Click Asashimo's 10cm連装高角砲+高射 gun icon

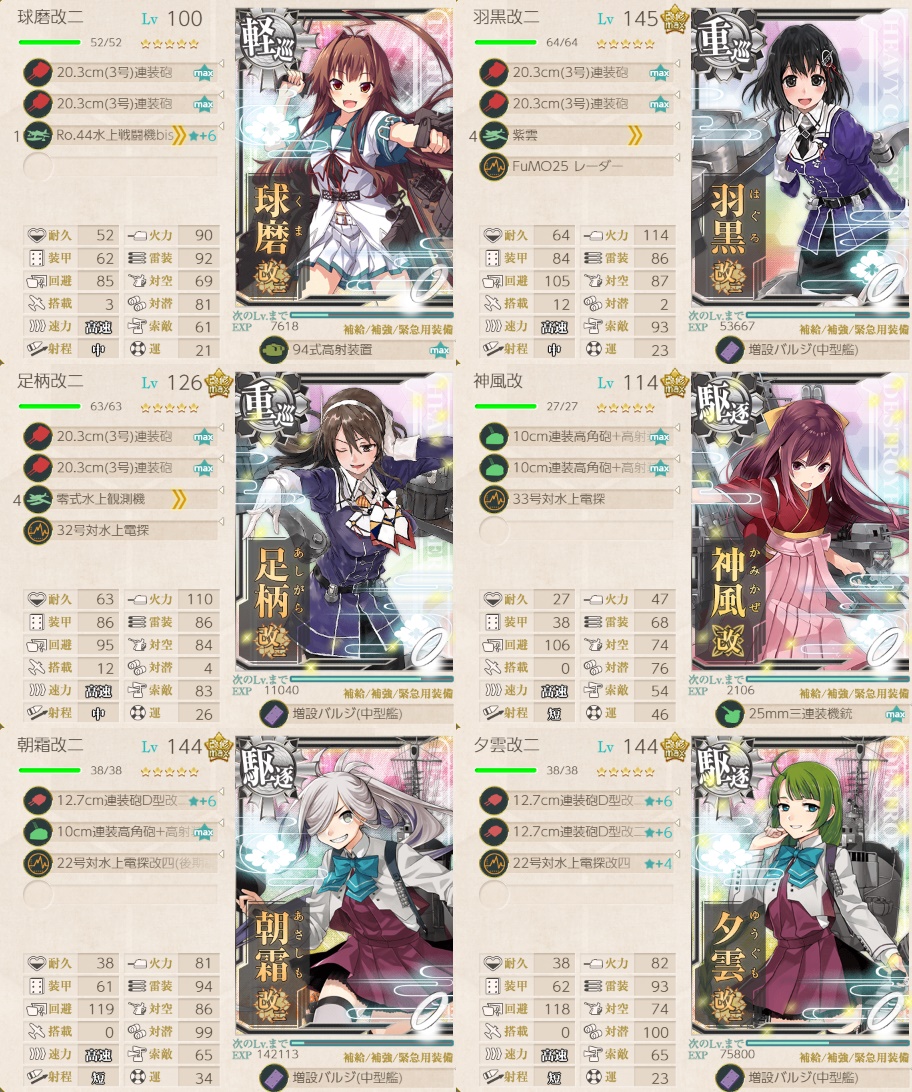[38, 832]
